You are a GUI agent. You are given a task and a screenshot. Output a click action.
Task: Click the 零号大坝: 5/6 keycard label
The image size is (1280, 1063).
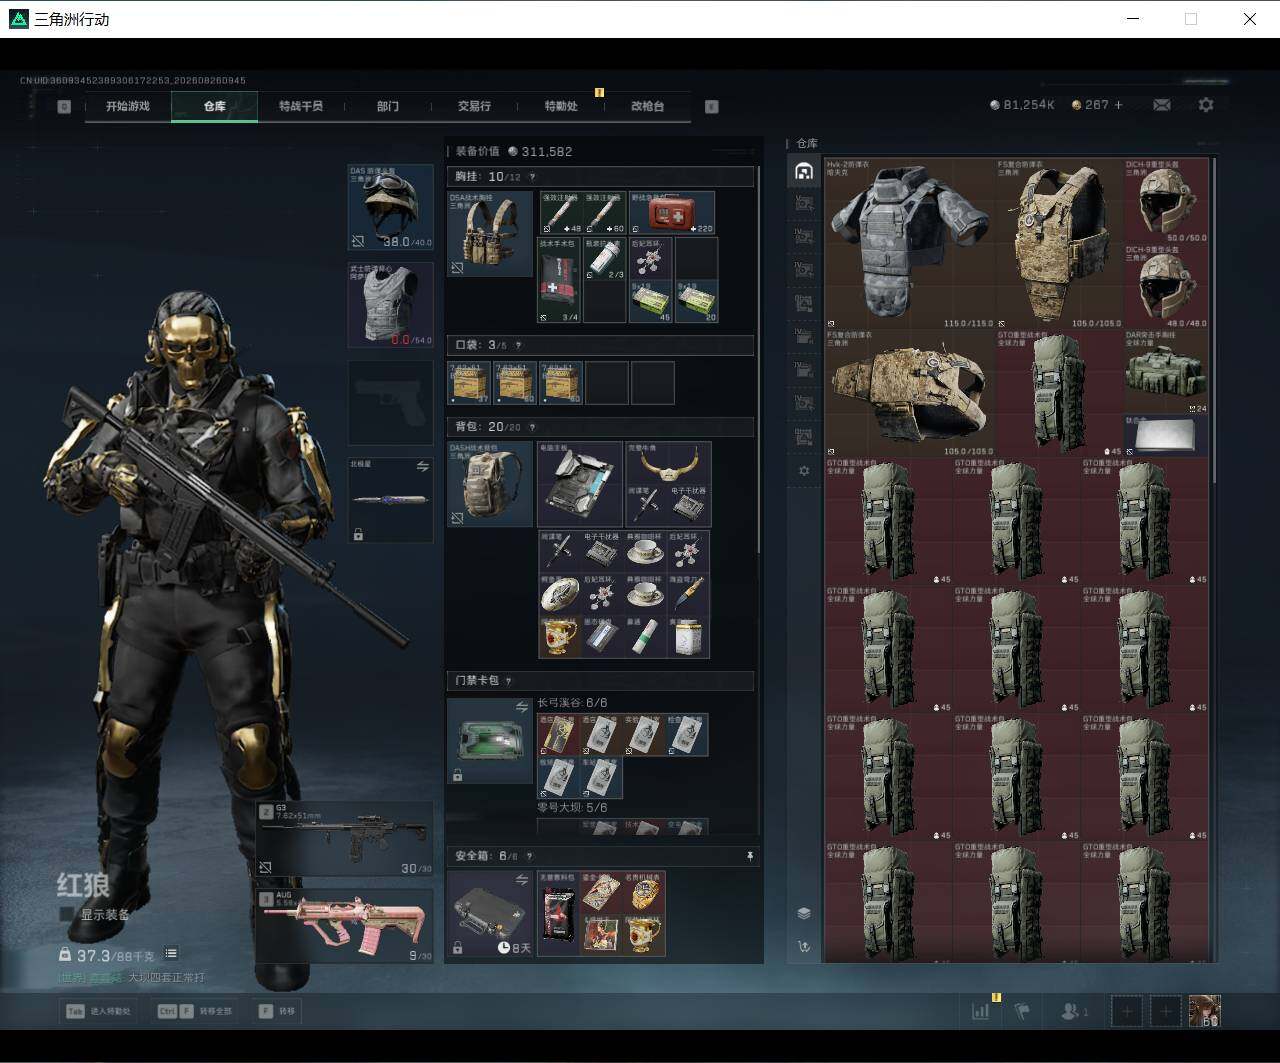tap(572, 807)
